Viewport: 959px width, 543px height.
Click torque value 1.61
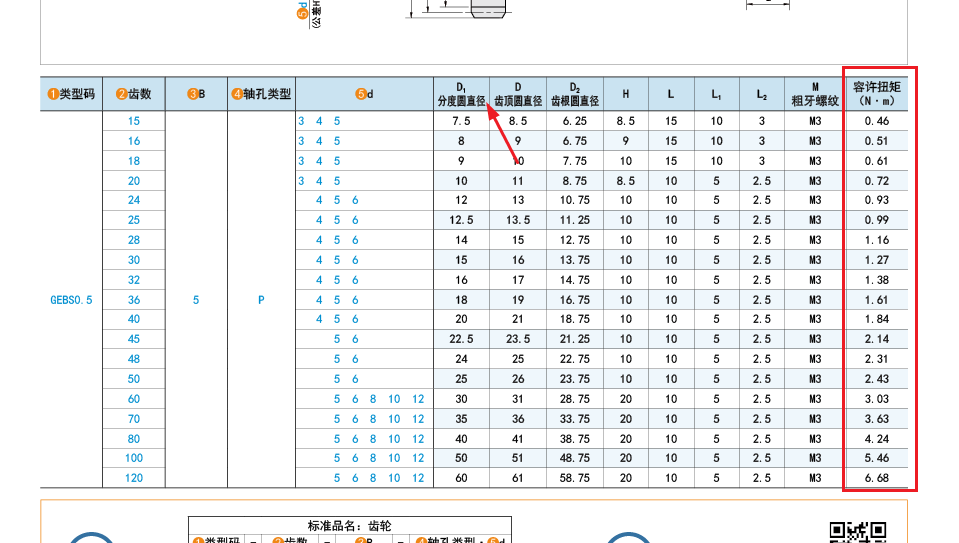coord(877,300)
